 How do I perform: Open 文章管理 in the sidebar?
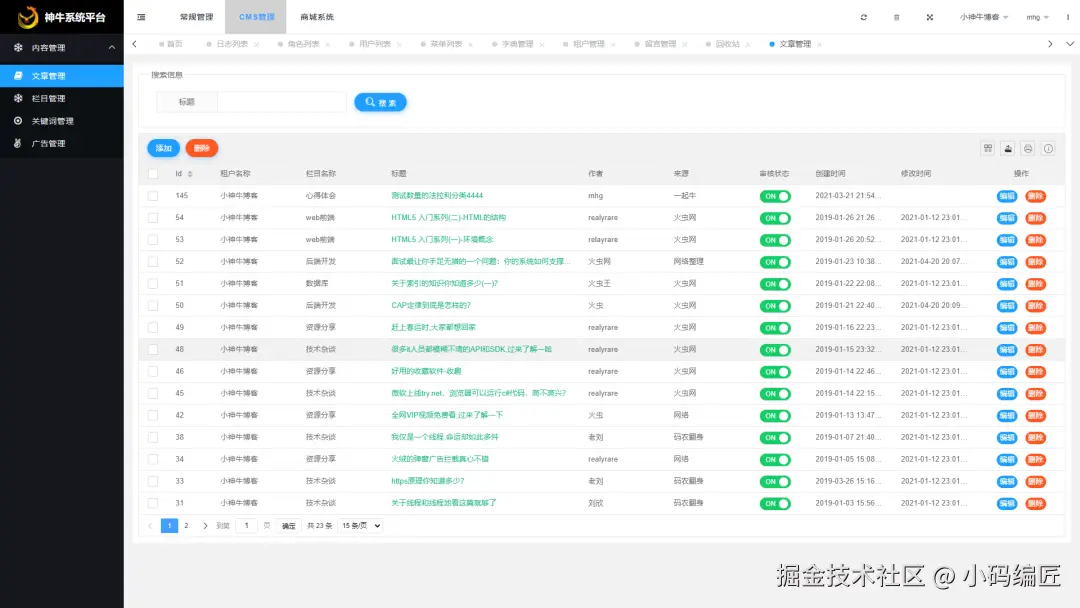point(62,76)
